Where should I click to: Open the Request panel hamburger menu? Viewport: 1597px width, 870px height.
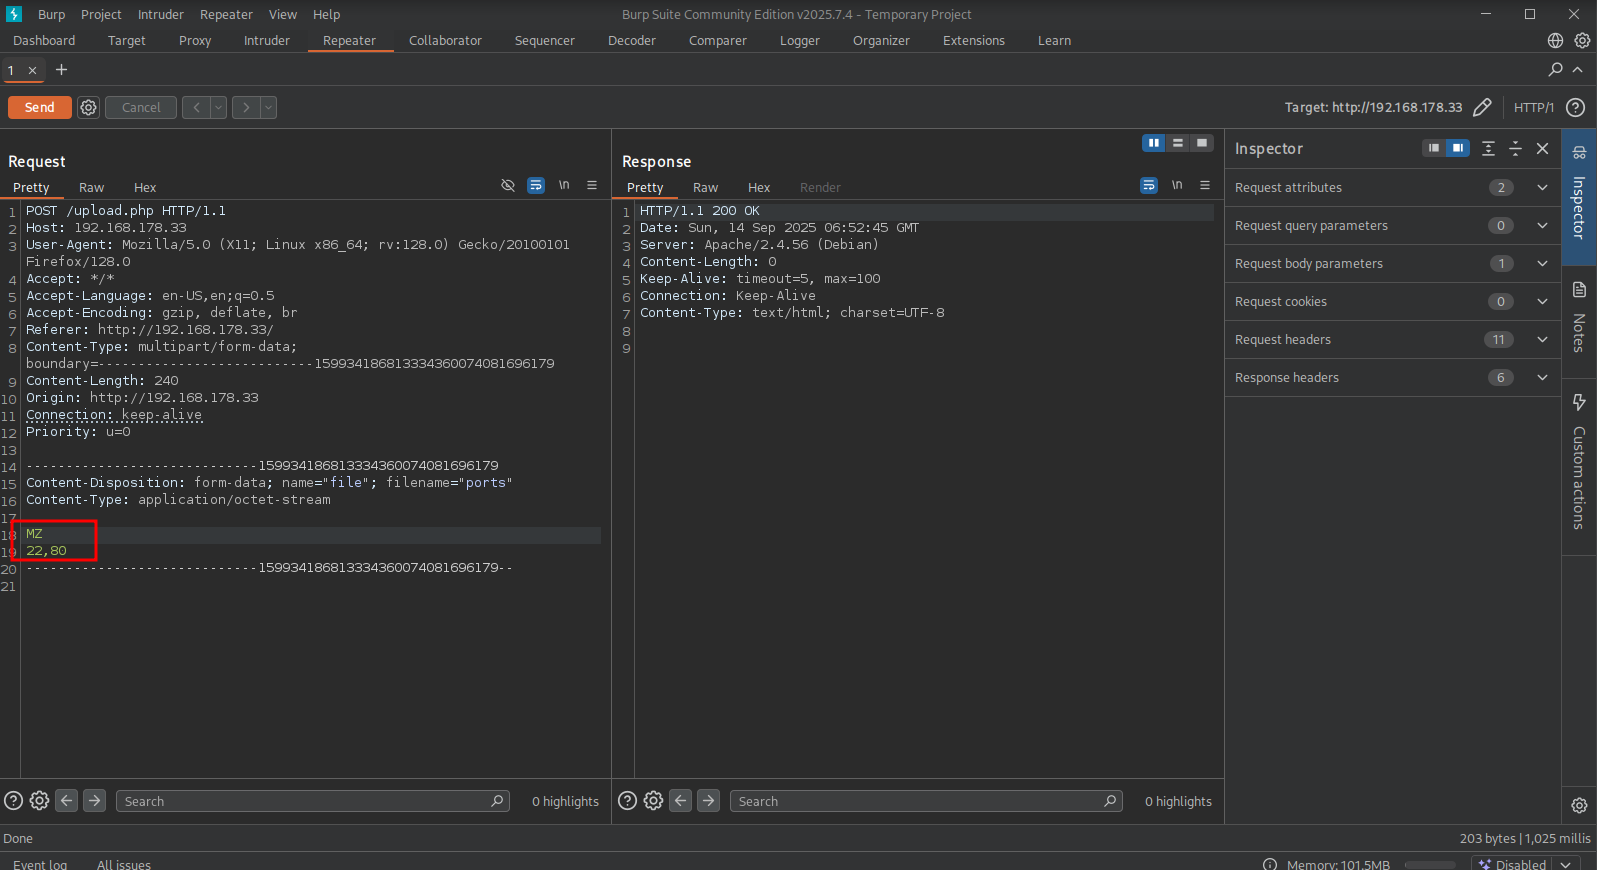(x=592, y=186)
